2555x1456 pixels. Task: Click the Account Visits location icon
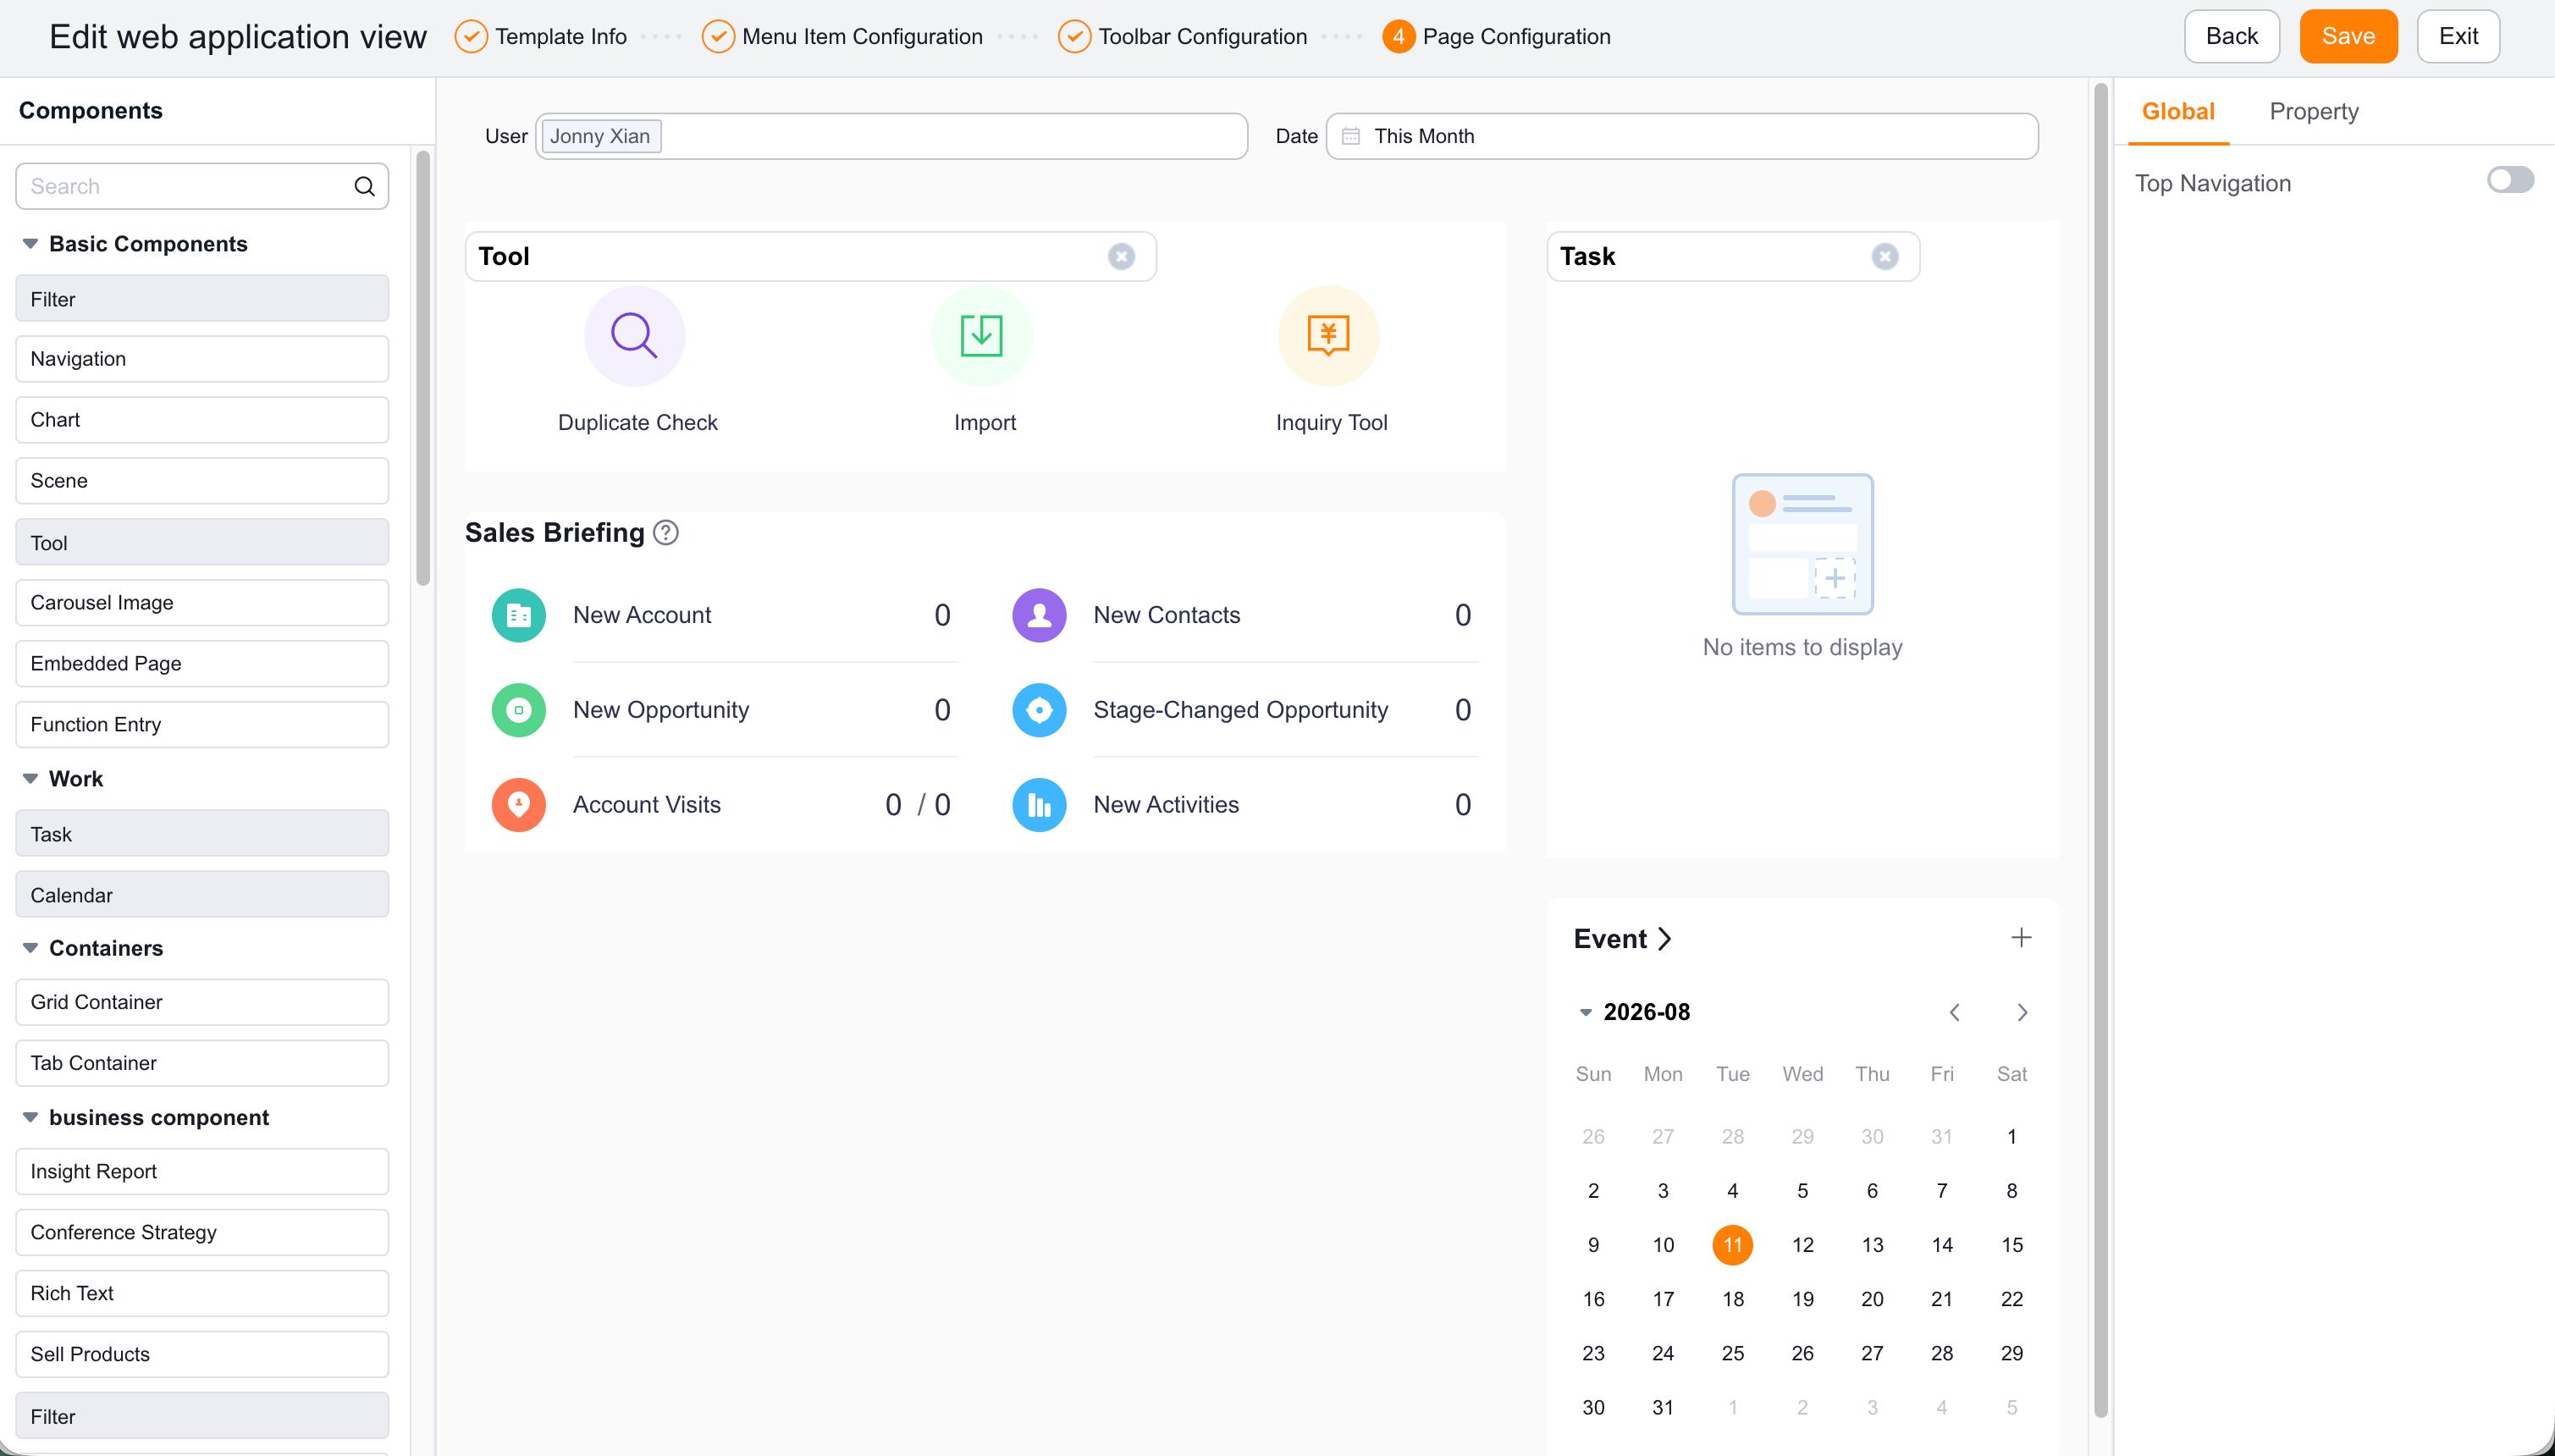coord(519,805)
